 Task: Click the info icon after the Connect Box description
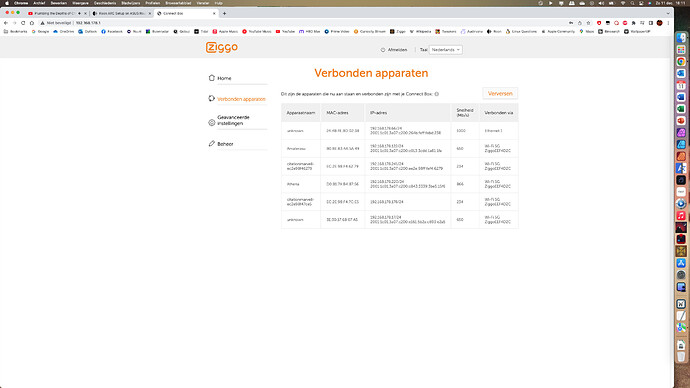(x=437, y=94)
